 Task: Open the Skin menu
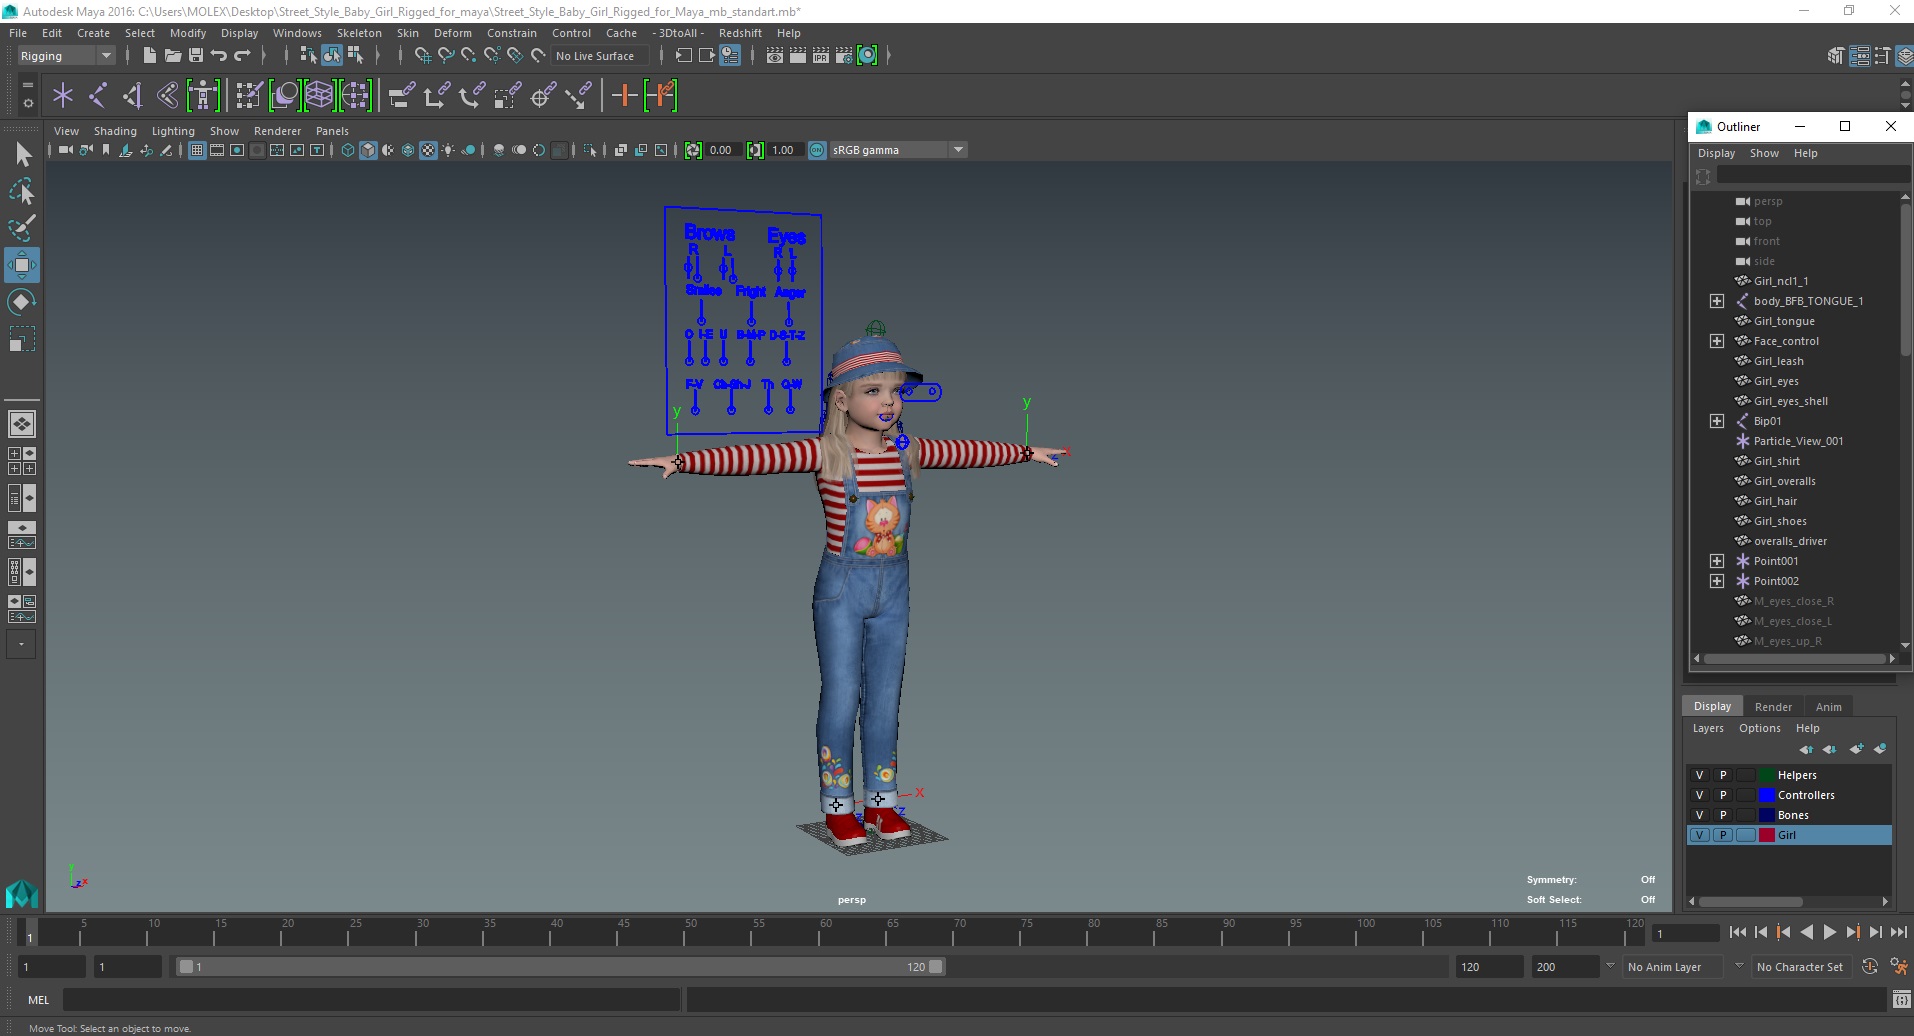click(408, 33)
